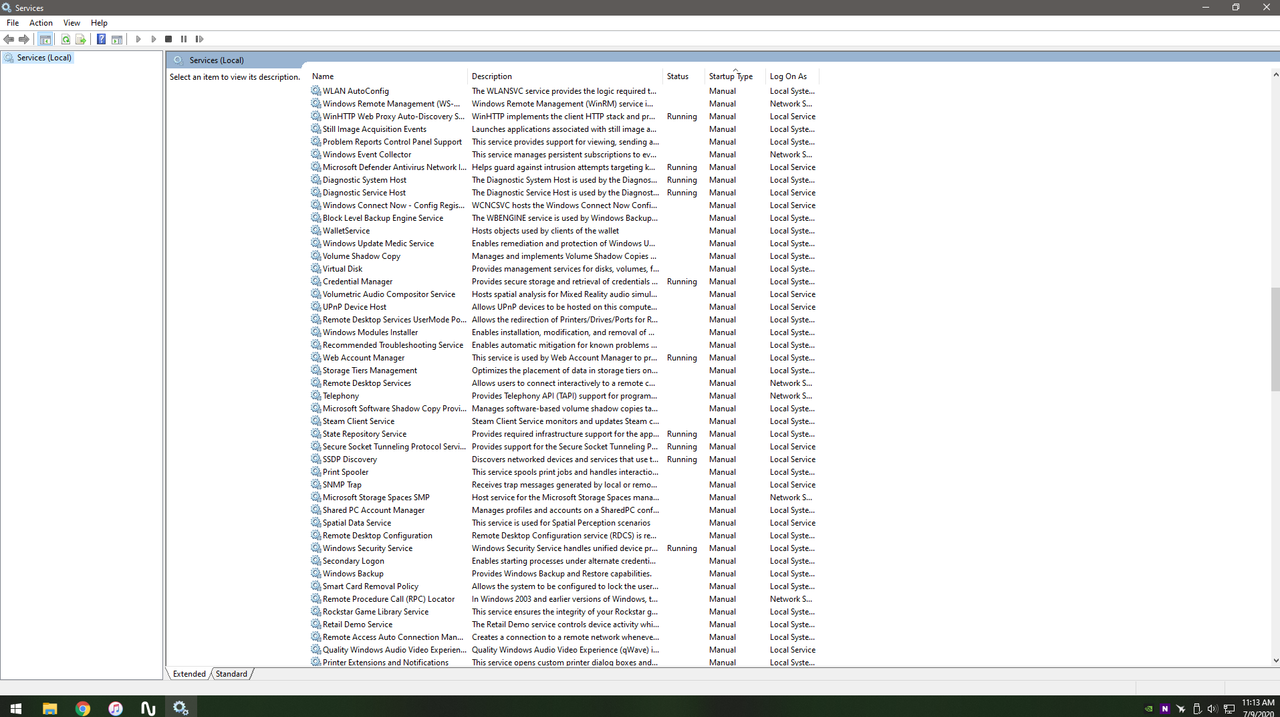Select the Virtual Disk service
1280x717 pixels.
coord(564,269)
